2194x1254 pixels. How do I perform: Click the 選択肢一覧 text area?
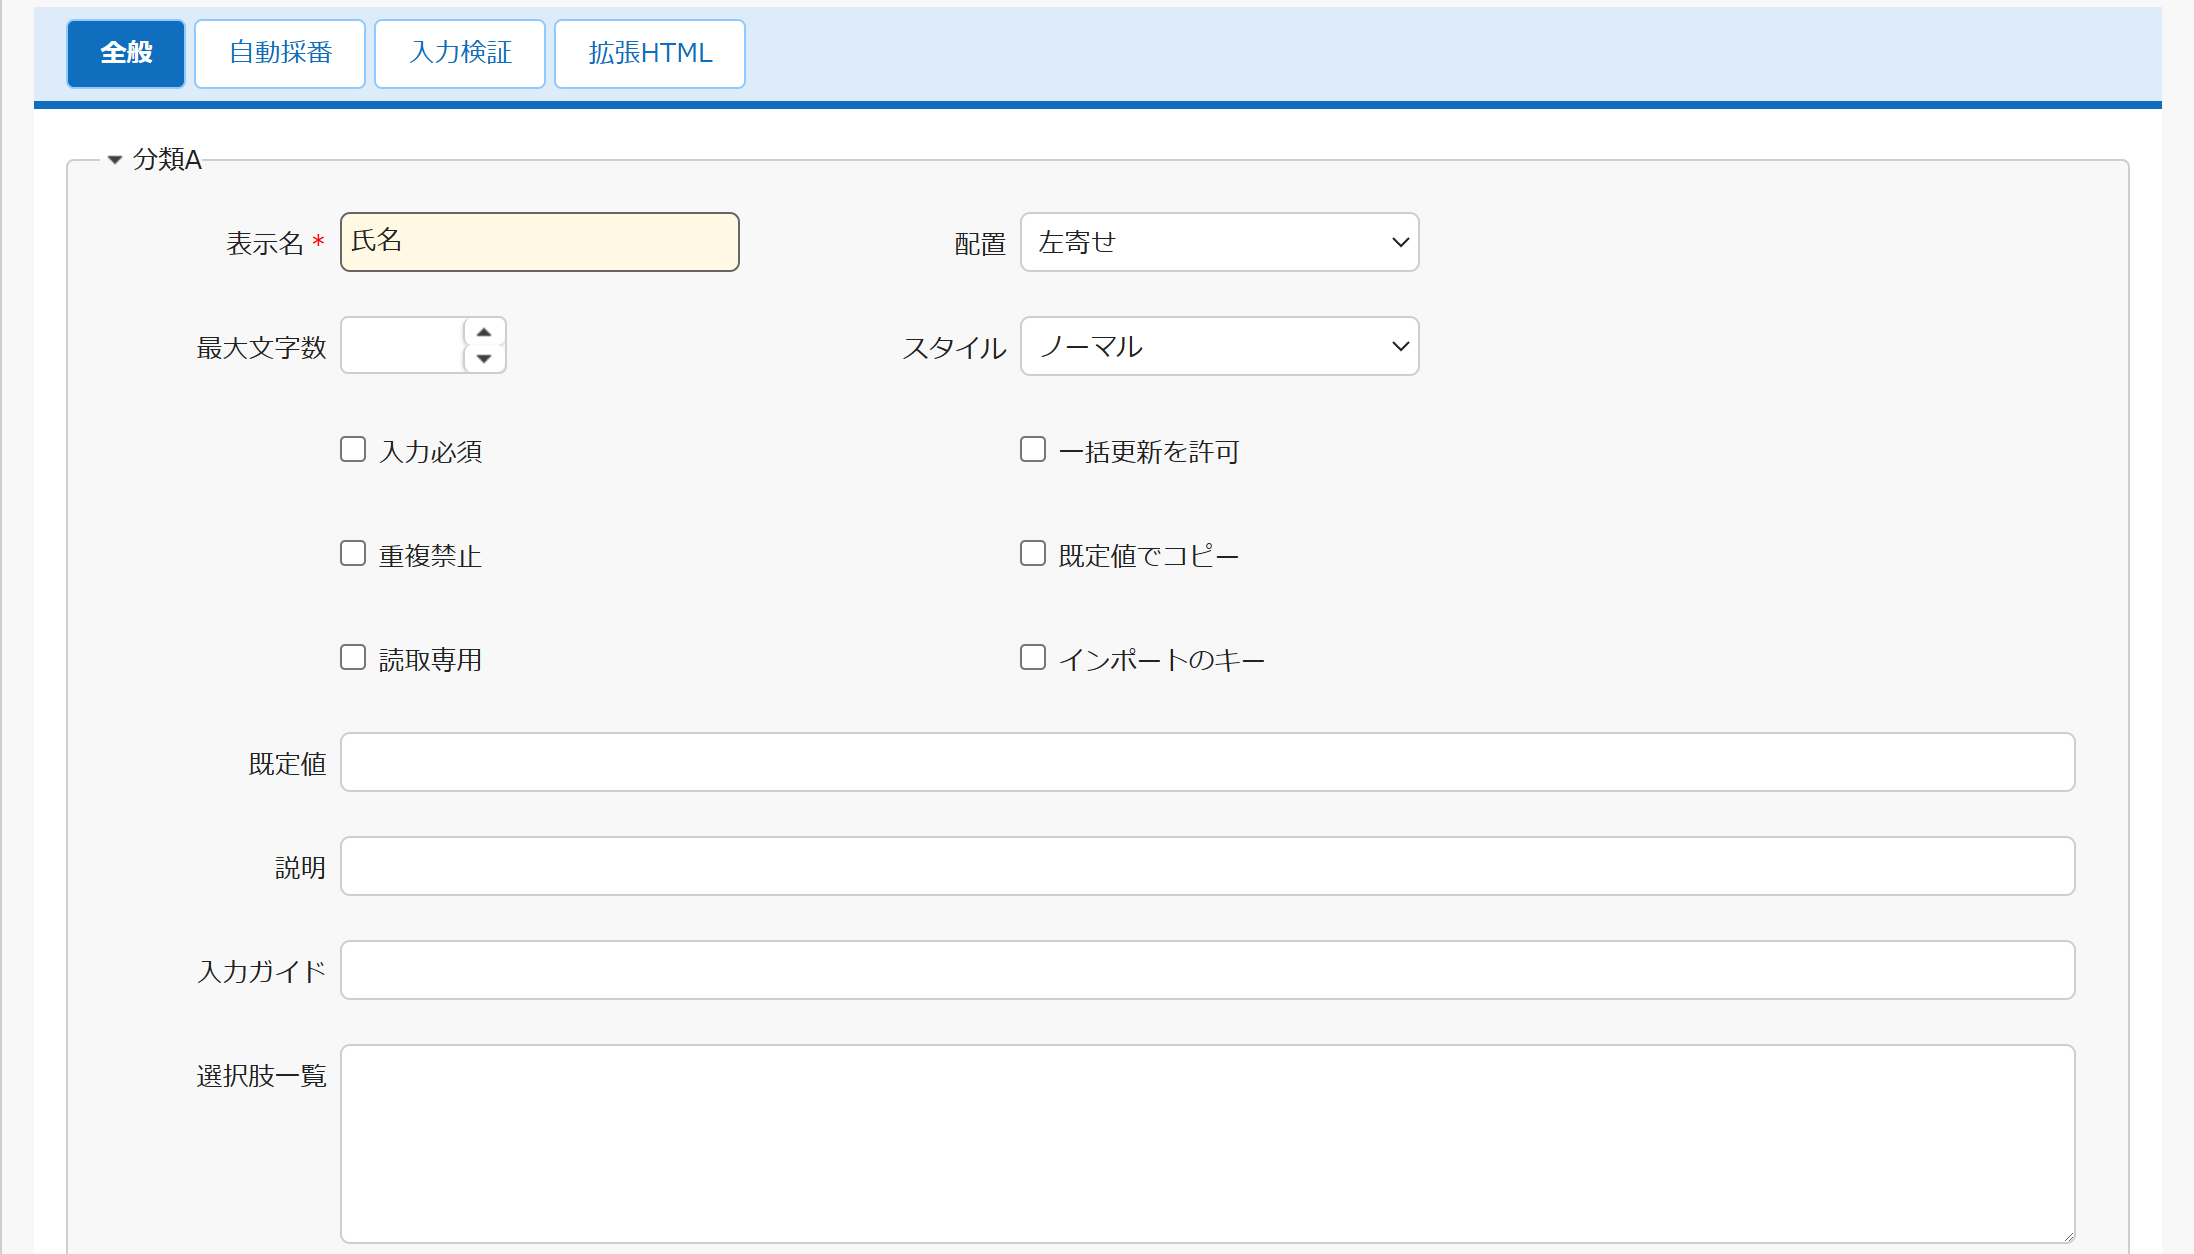pyautogui.click(x=1207, y=1144)
